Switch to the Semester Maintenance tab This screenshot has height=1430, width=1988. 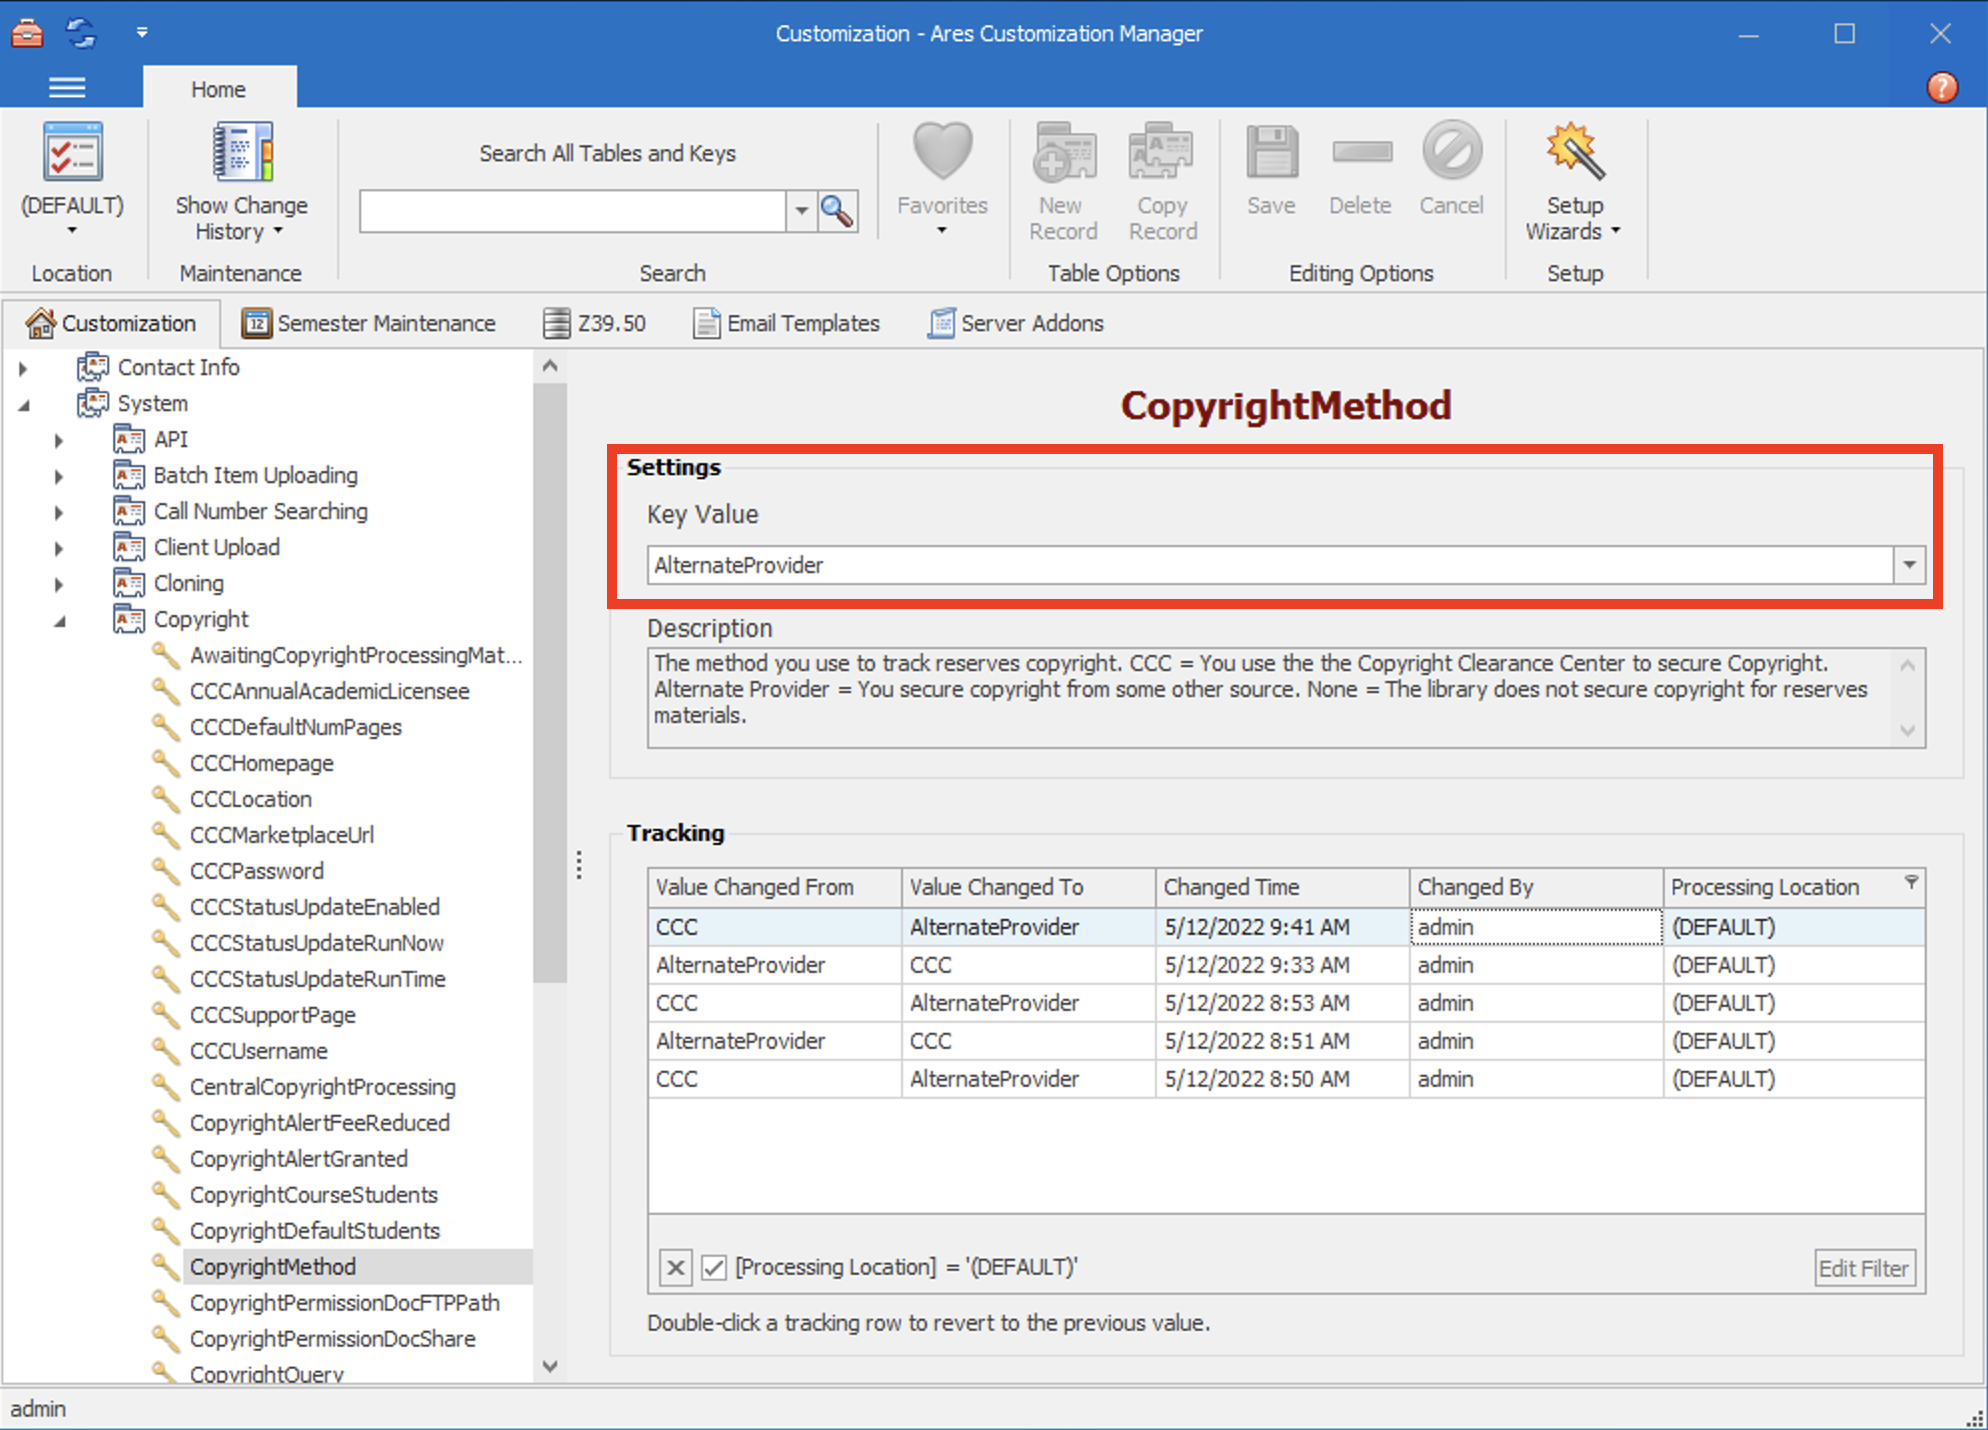click(386, 322)
